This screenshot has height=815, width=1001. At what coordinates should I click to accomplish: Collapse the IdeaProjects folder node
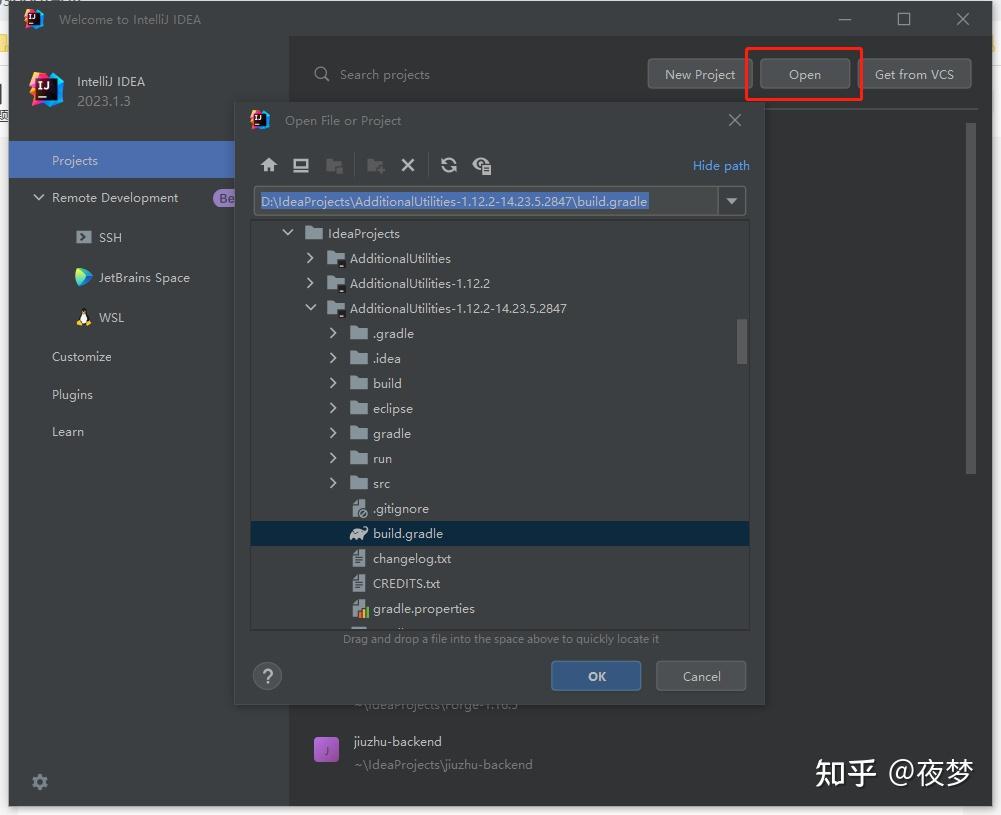288,233
